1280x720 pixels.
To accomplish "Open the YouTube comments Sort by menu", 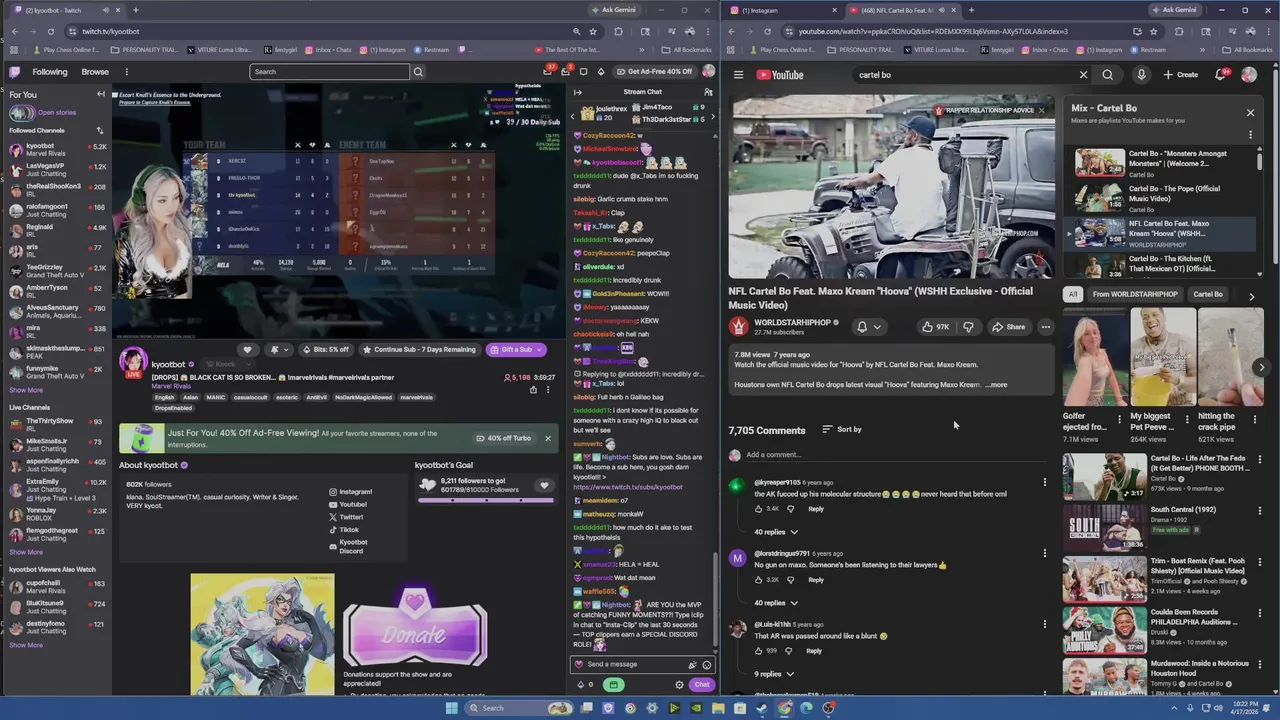I will (x=842, y=430).
